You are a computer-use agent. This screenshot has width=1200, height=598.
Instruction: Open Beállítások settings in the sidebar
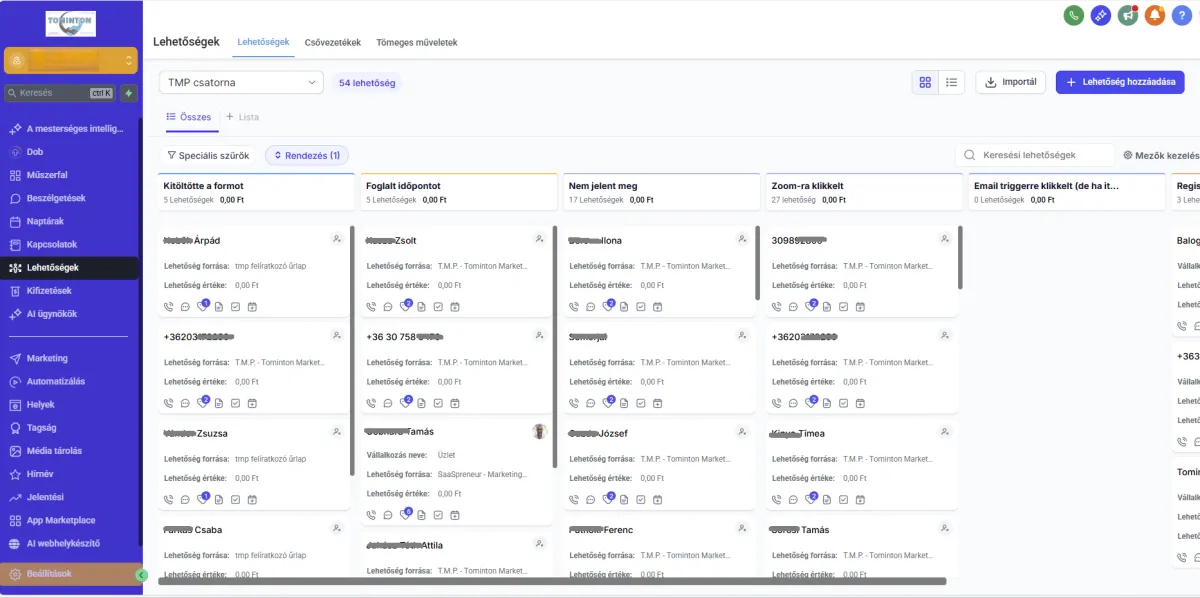(70, 574)
